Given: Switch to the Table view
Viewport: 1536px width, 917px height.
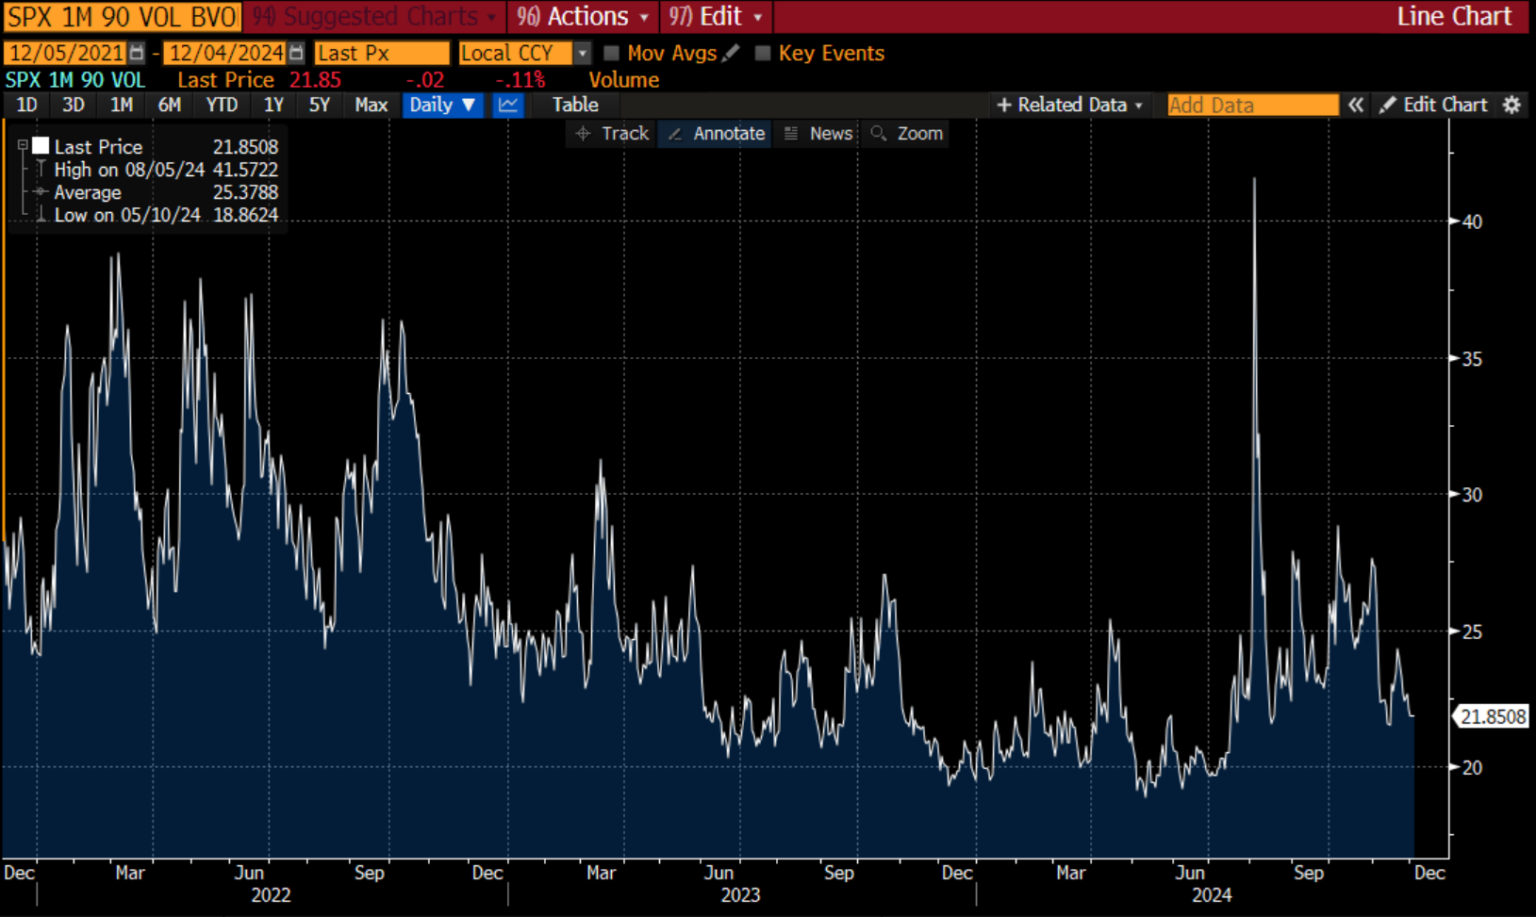Looking at the screenshot, I should click(575, 105).
